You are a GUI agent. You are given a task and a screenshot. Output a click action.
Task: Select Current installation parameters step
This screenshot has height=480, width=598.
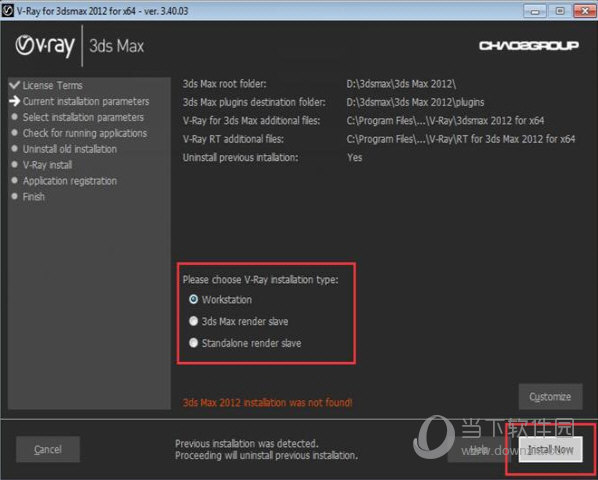click(x=86, y=101)
